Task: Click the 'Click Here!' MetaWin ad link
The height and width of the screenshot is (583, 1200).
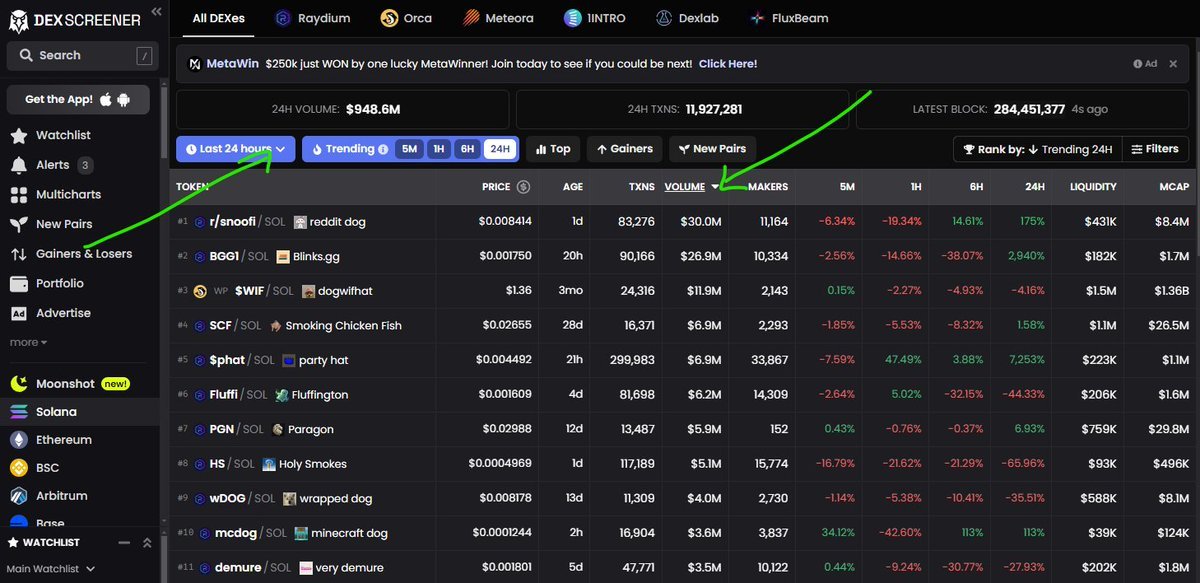Action: (727, 64)
